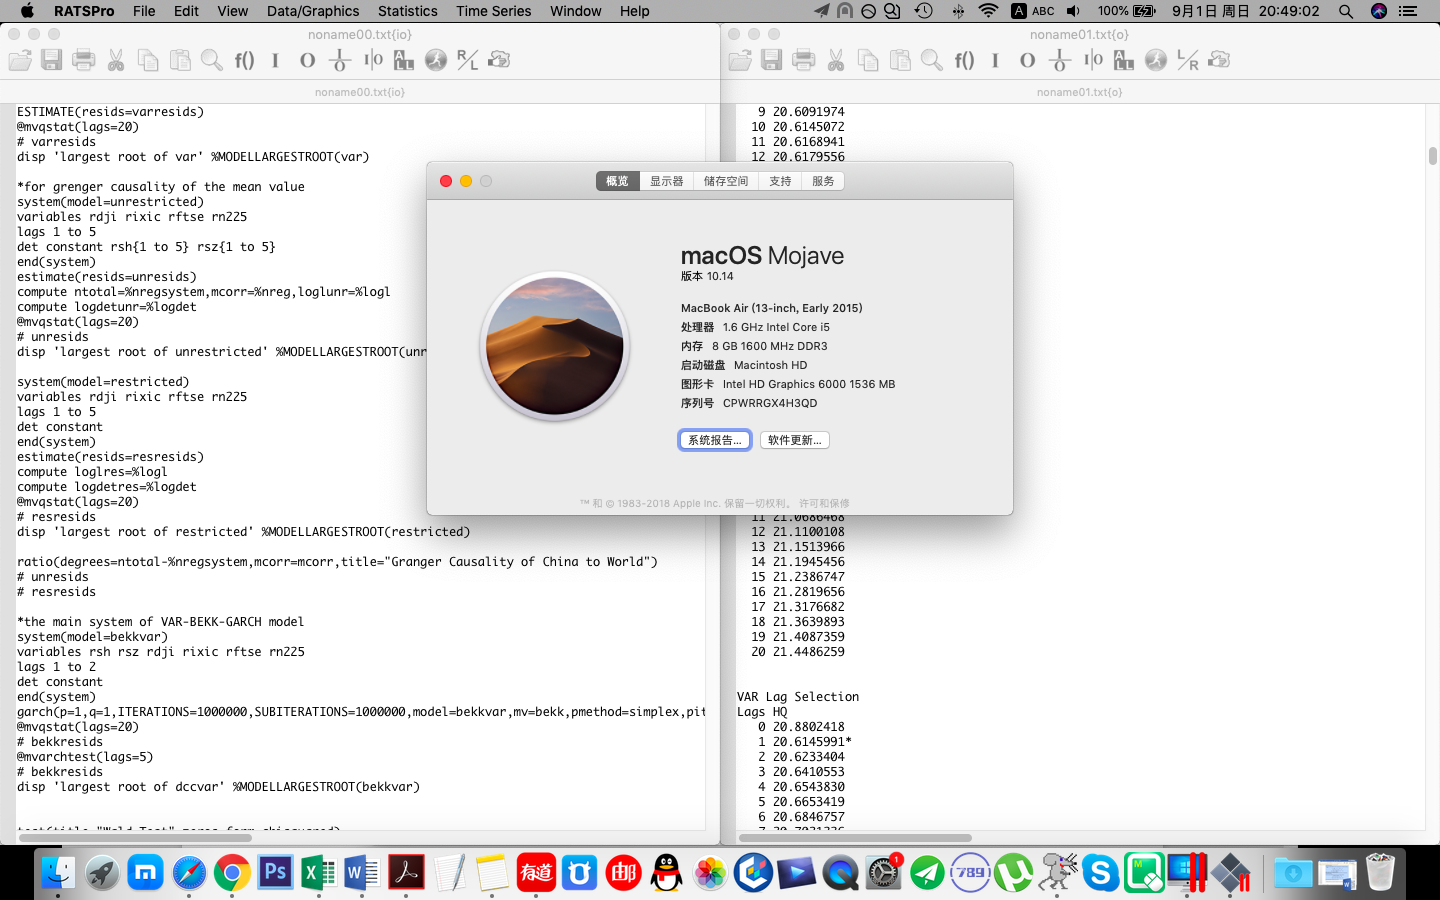Image resolution: width=1440 pixels, height=900 pixels.
Task: Click the running man icon in left toolbar
Action: point(436,60)
